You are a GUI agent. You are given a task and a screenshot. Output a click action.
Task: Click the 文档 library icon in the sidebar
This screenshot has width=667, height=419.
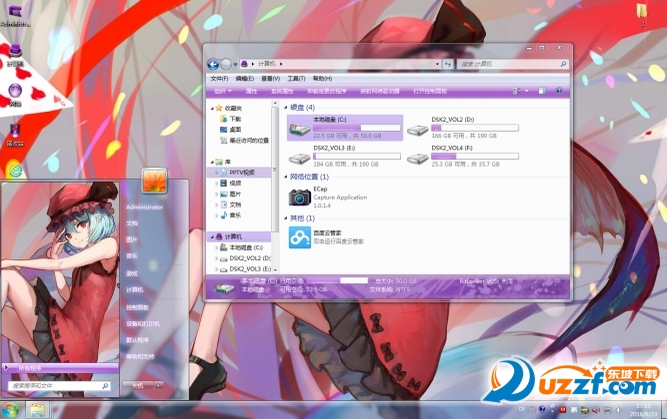pos(224,205)
